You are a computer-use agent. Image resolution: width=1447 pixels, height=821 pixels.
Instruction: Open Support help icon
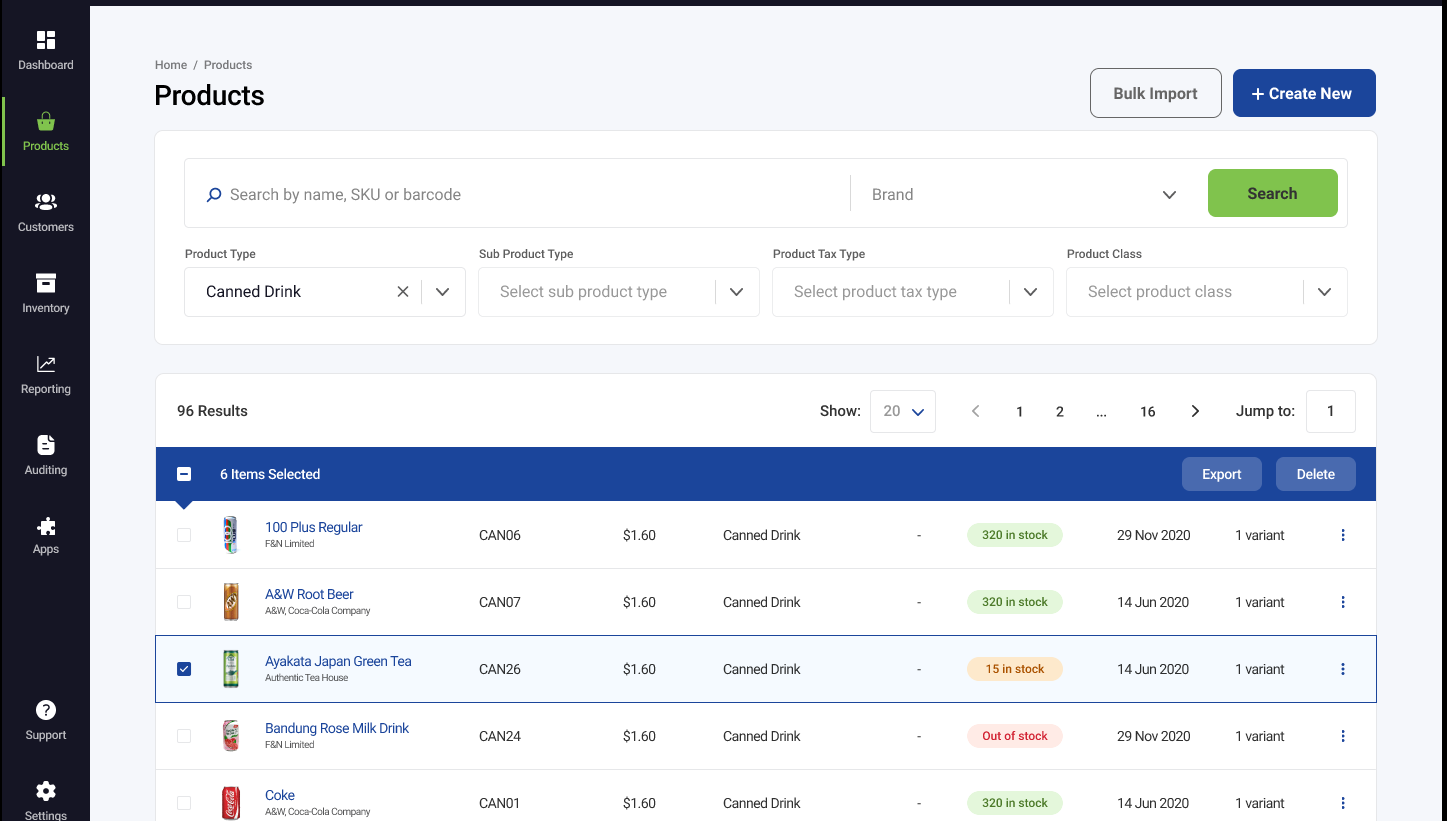(46, 710)
